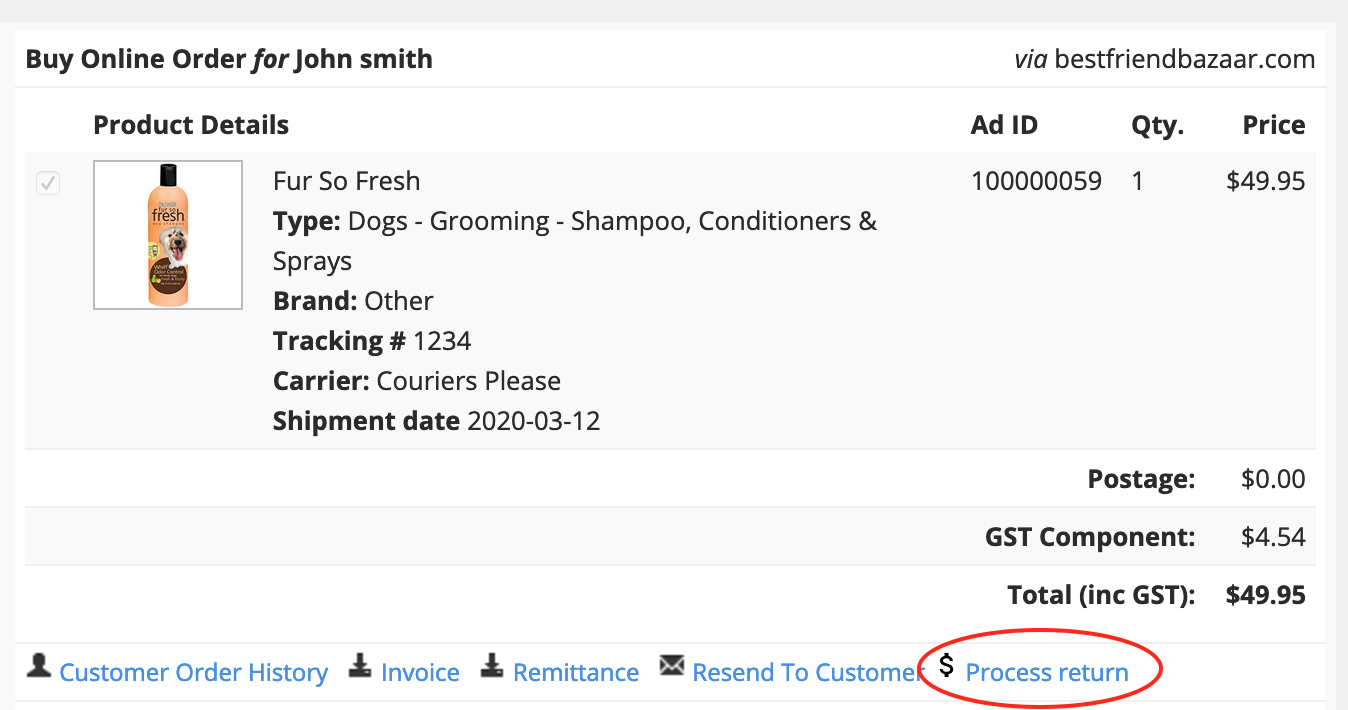Click the envelope icon for Resend To Customer
1348x710 pixels.
(x=672, y=666)
